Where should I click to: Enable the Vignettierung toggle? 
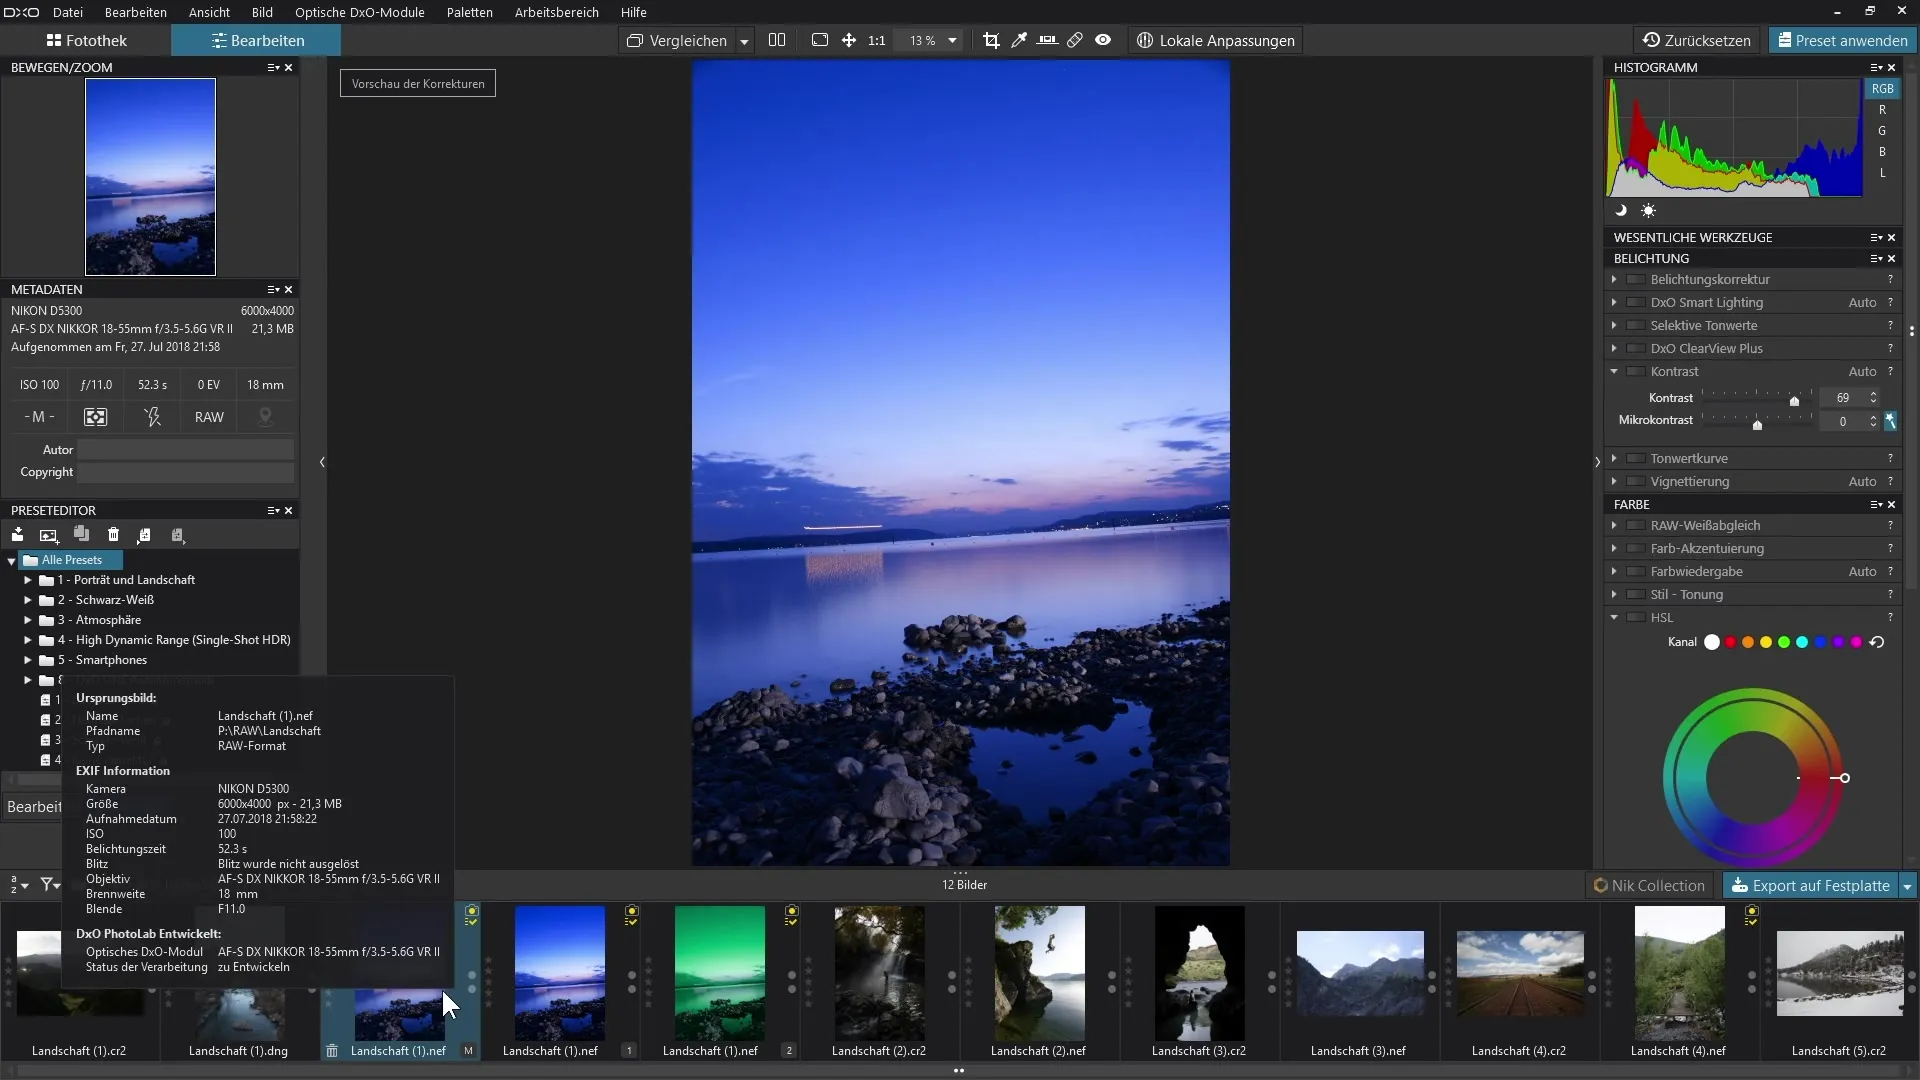click(x=1636, y=482)
